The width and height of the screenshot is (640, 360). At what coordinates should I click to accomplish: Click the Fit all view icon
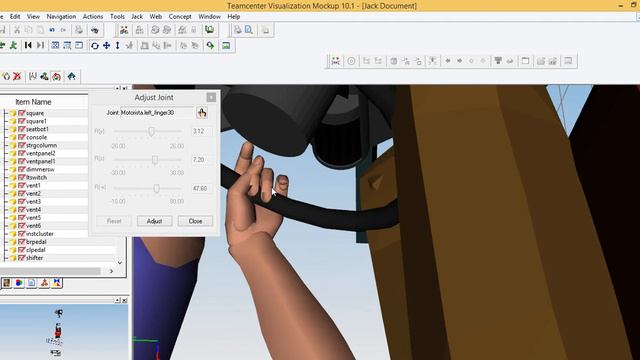point(55,45)
